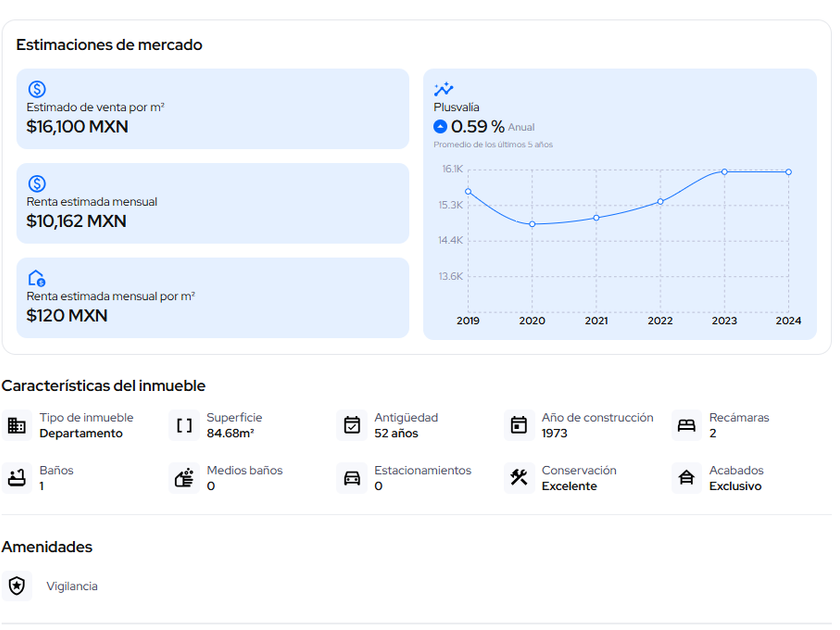Viewport: 840px width, 630px height.
Task: Click the 2020 data point on chart
Action: tap(532, 224)
